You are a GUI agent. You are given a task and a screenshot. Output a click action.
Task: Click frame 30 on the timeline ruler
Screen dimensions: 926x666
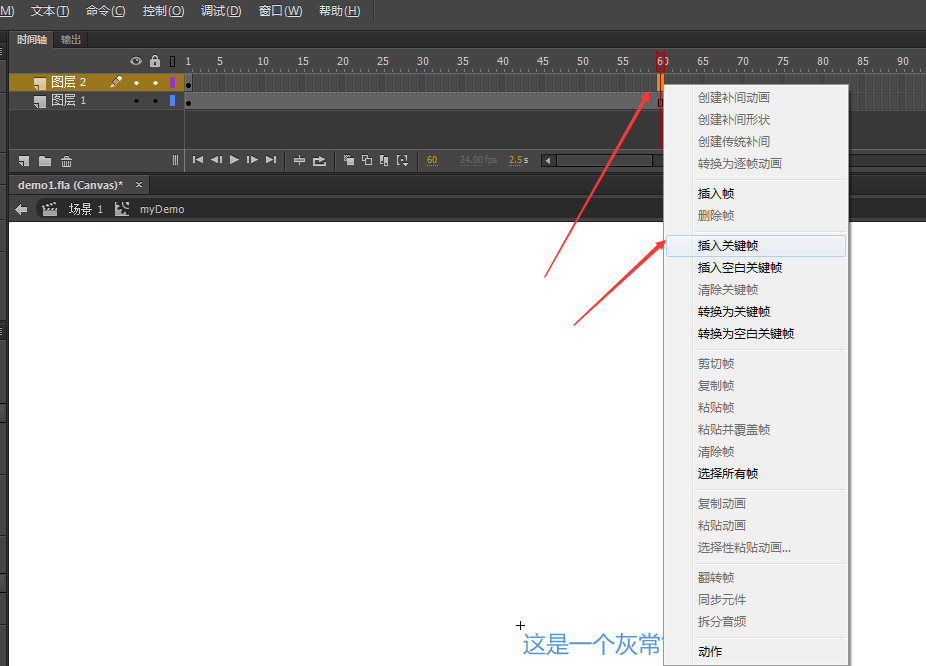click(x=423, y=61)
